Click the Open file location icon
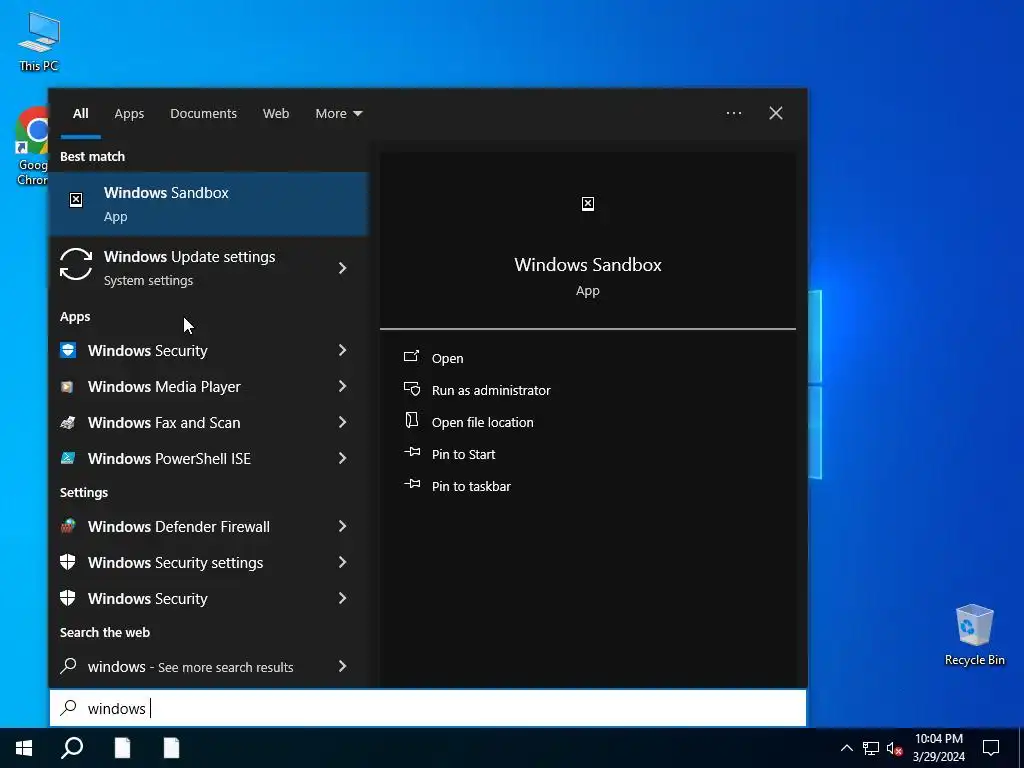1024x768 pixels. click(x=411, y=421)
